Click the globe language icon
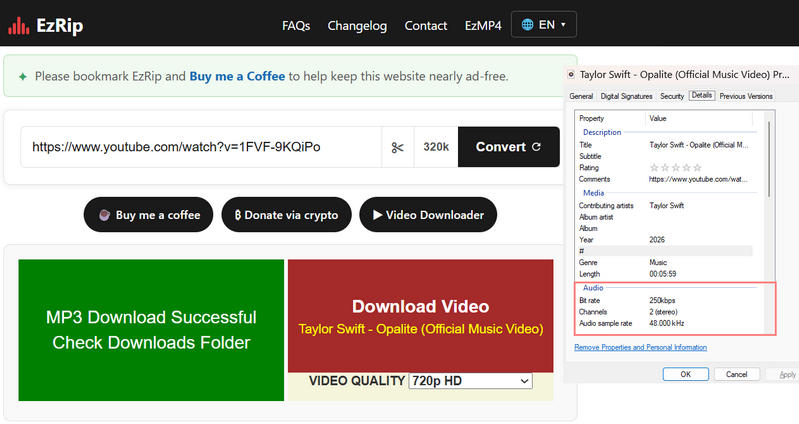799x424 pixels. tap(527, 24)
